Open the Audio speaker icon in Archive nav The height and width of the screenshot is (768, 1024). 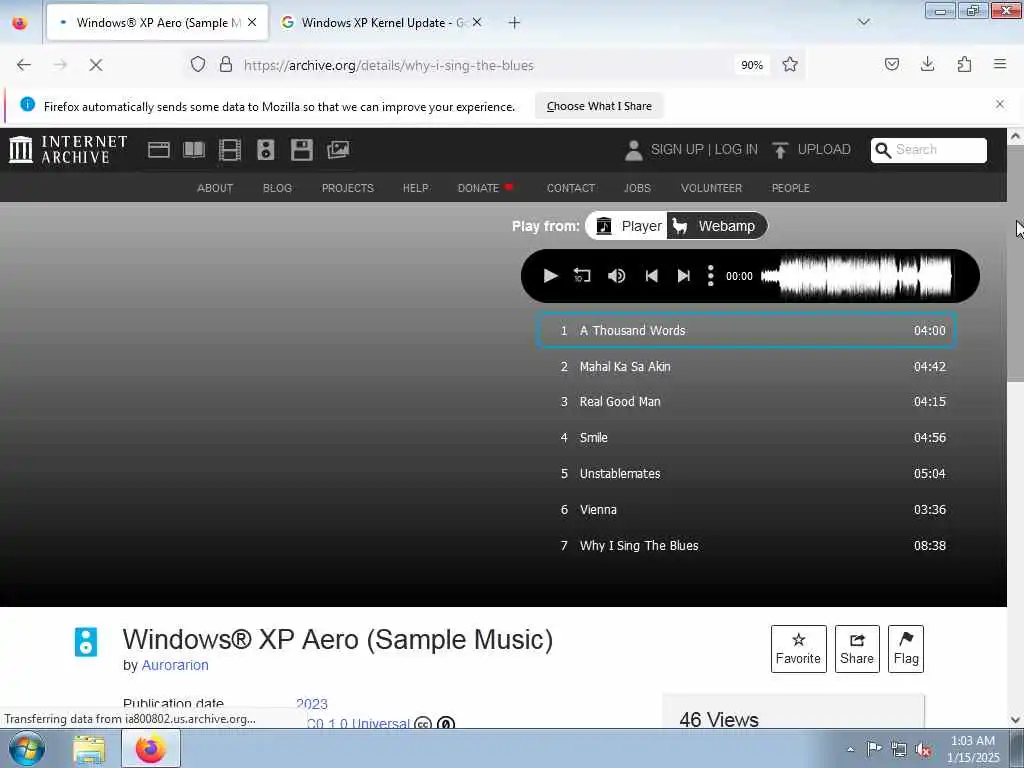[x=266, y=150]
